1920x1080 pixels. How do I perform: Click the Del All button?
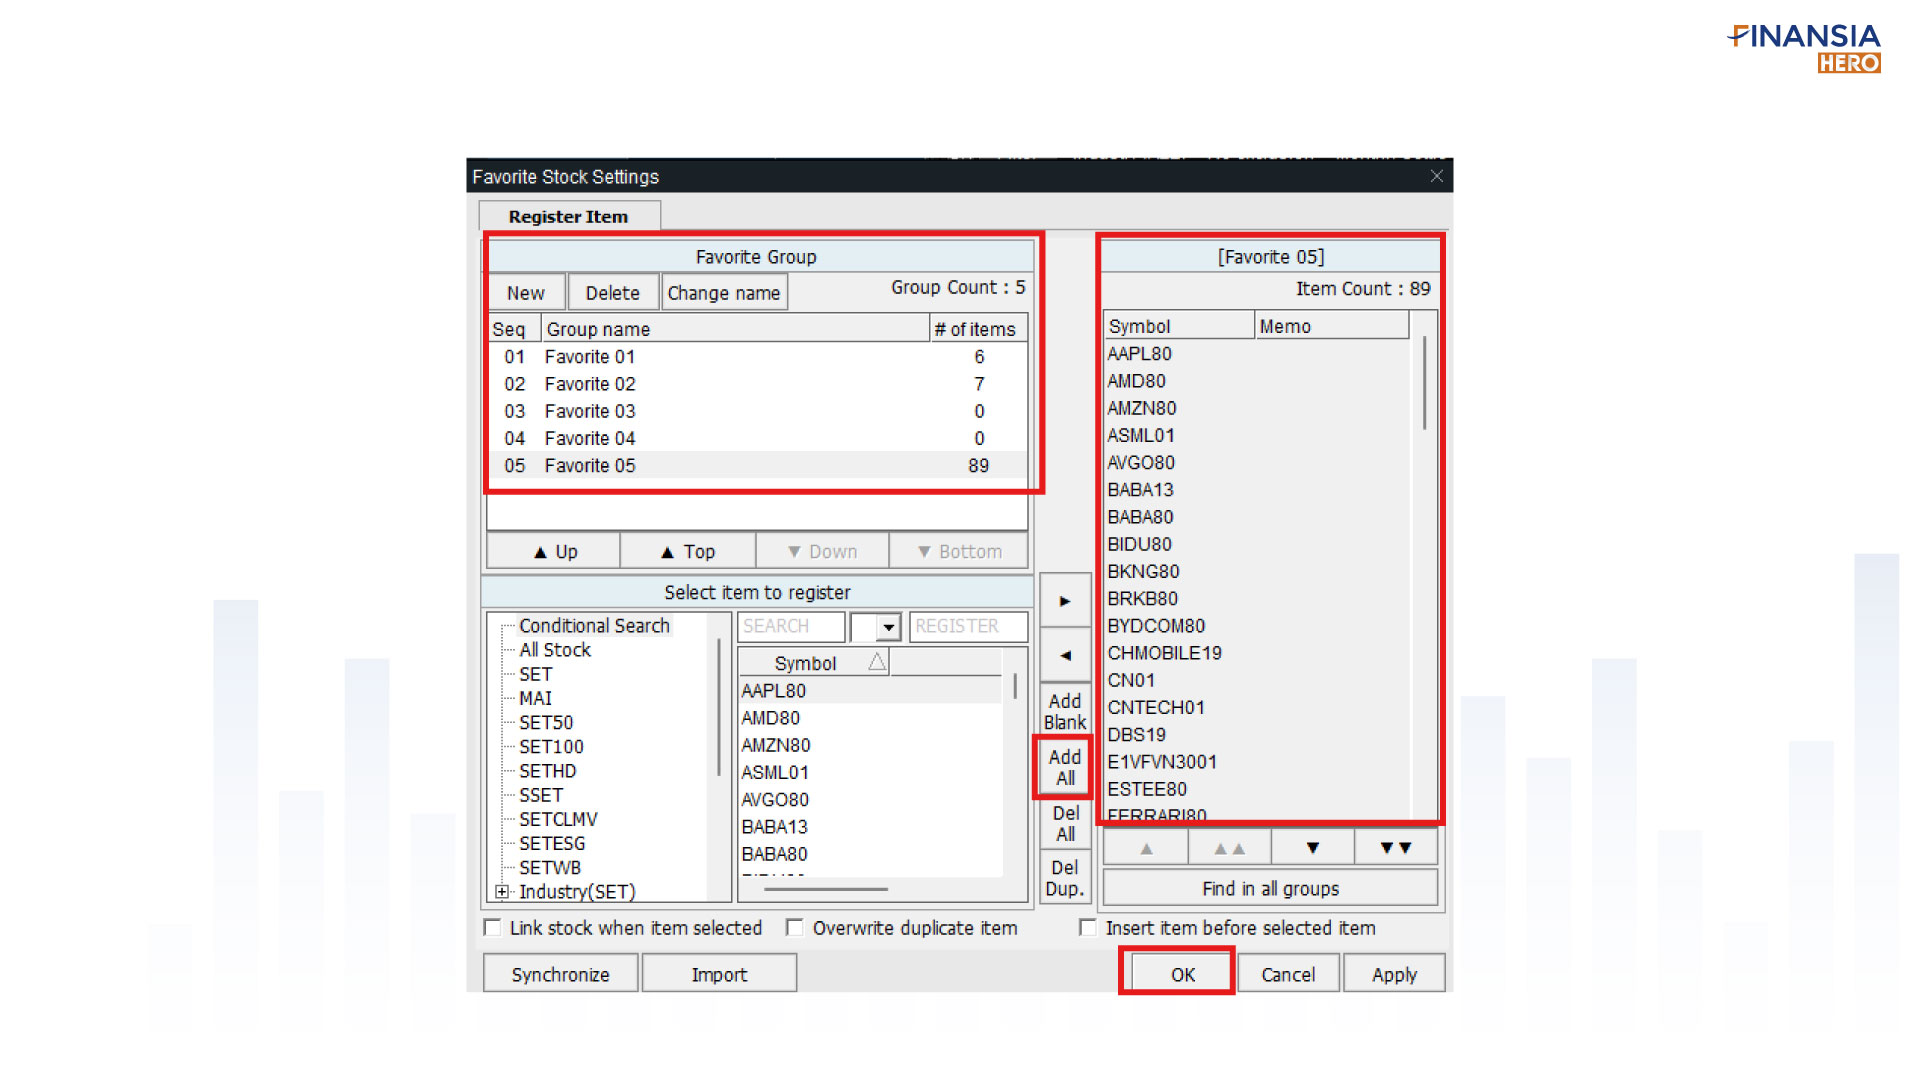(1065, 823)
